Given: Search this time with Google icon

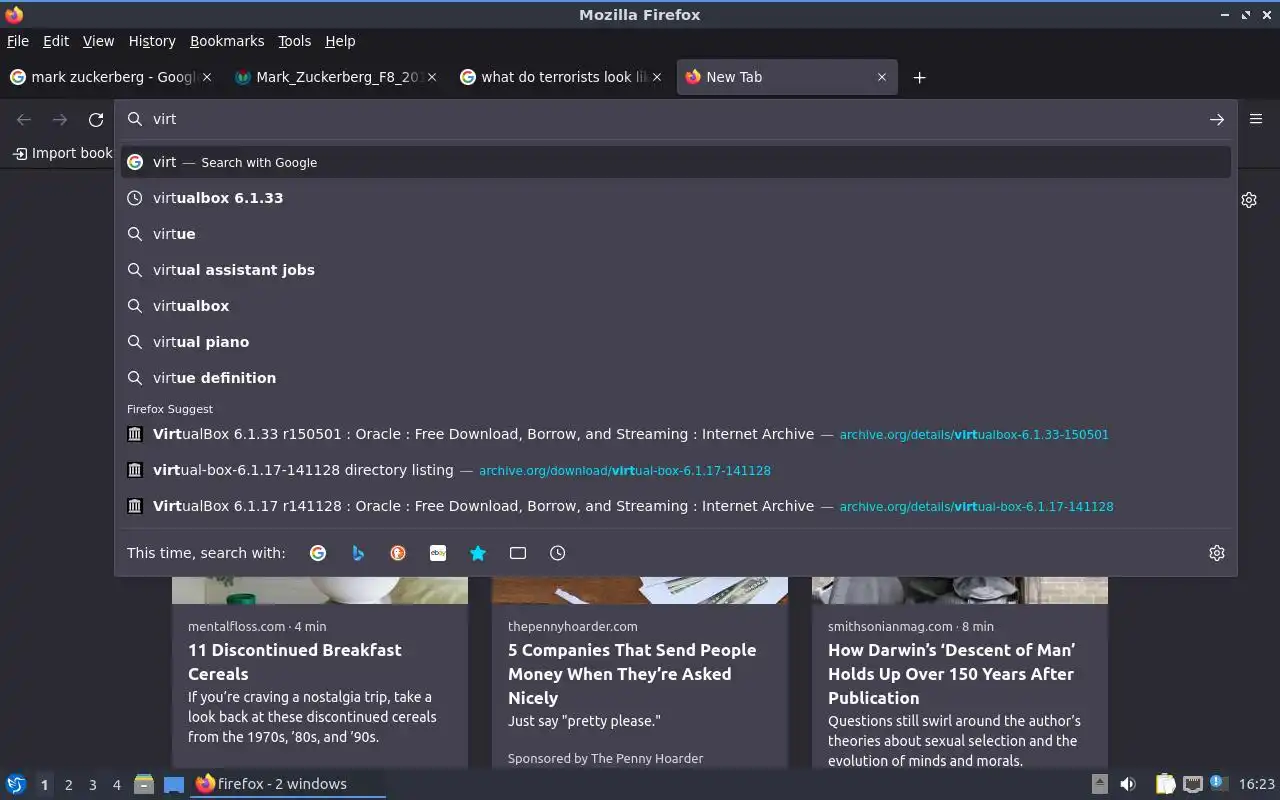Looking at the screenshot, I should point(318,553).
